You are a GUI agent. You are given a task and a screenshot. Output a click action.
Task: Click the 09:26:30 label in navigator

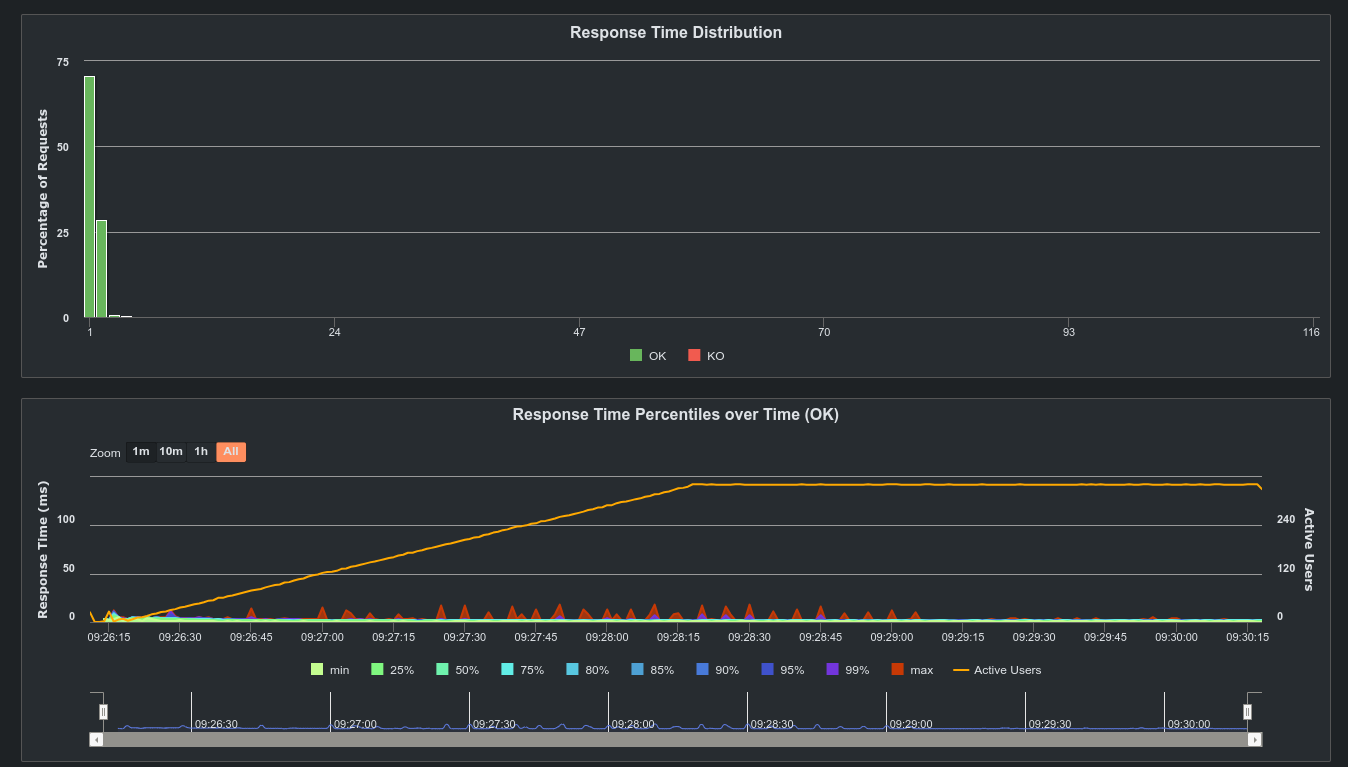coord(216,724)
